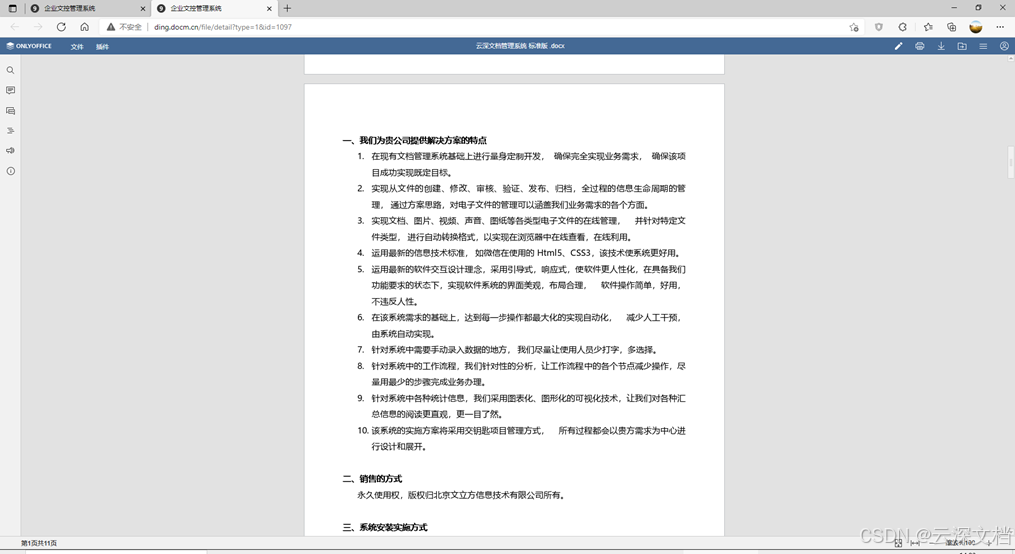Click list item 4 mentioning Html5、CSS3

pyautogui.click(x=519, y=253)
